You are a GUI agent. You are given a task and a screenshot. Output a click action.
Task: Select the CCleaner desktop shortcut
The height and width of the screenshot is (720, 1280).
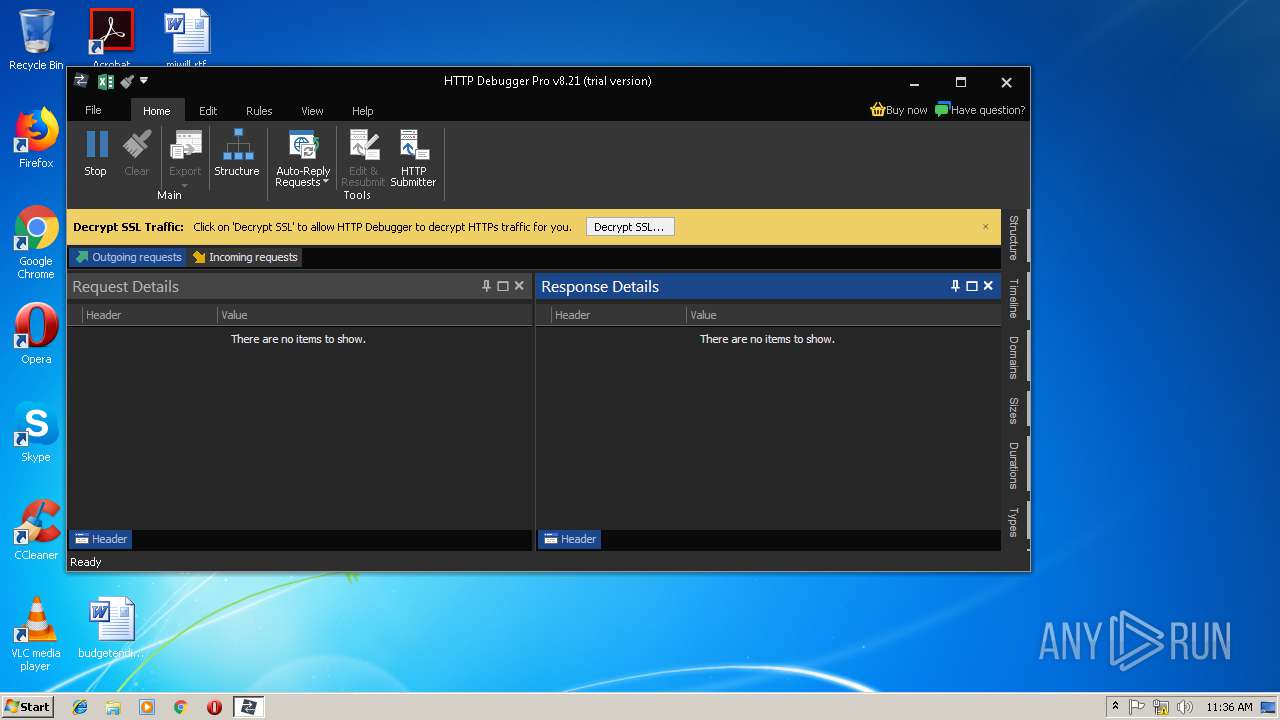[36, 530]
